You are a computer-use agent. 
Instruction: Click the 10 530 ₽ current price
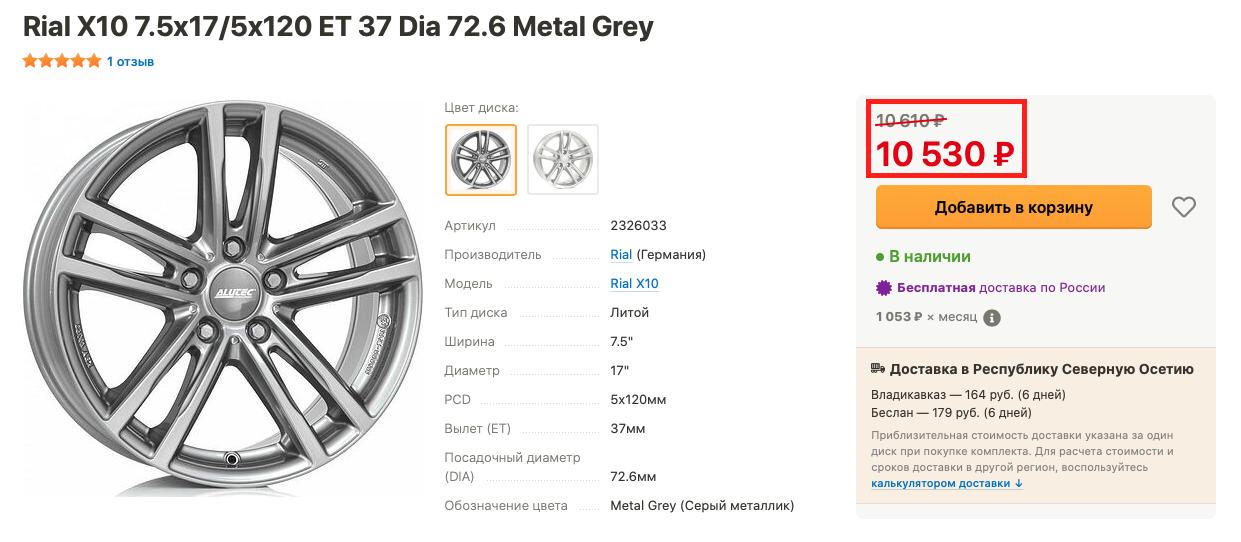(945, 155)
